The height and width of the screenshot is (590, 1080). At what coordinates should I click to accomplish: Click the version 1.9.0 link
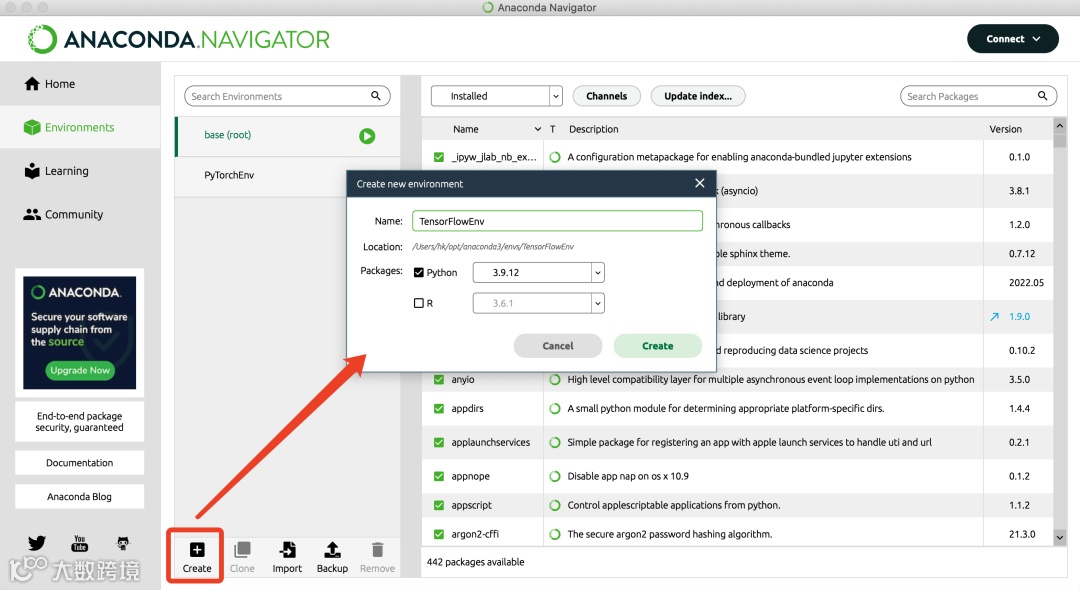click(1019, 317)
